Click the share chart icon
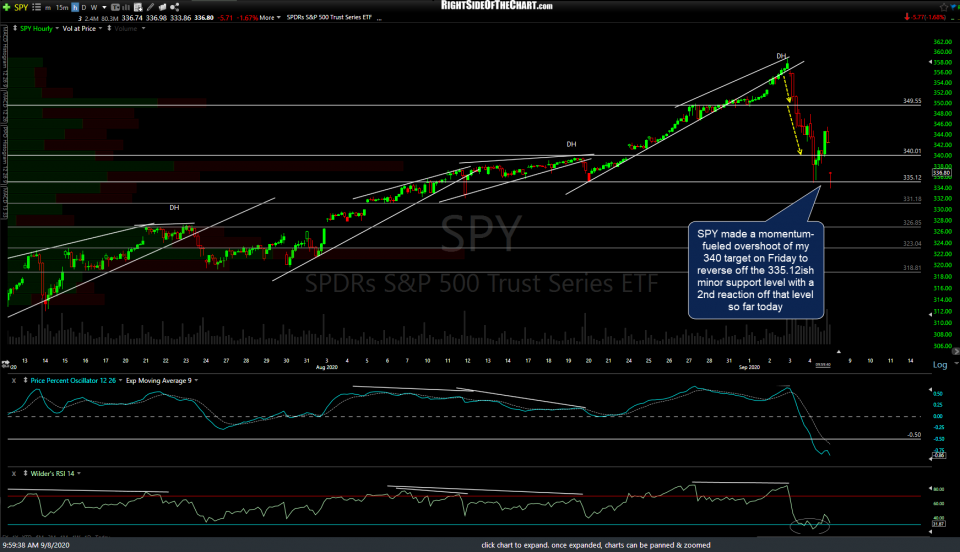The image size is (960, 552). click(174, 7)
